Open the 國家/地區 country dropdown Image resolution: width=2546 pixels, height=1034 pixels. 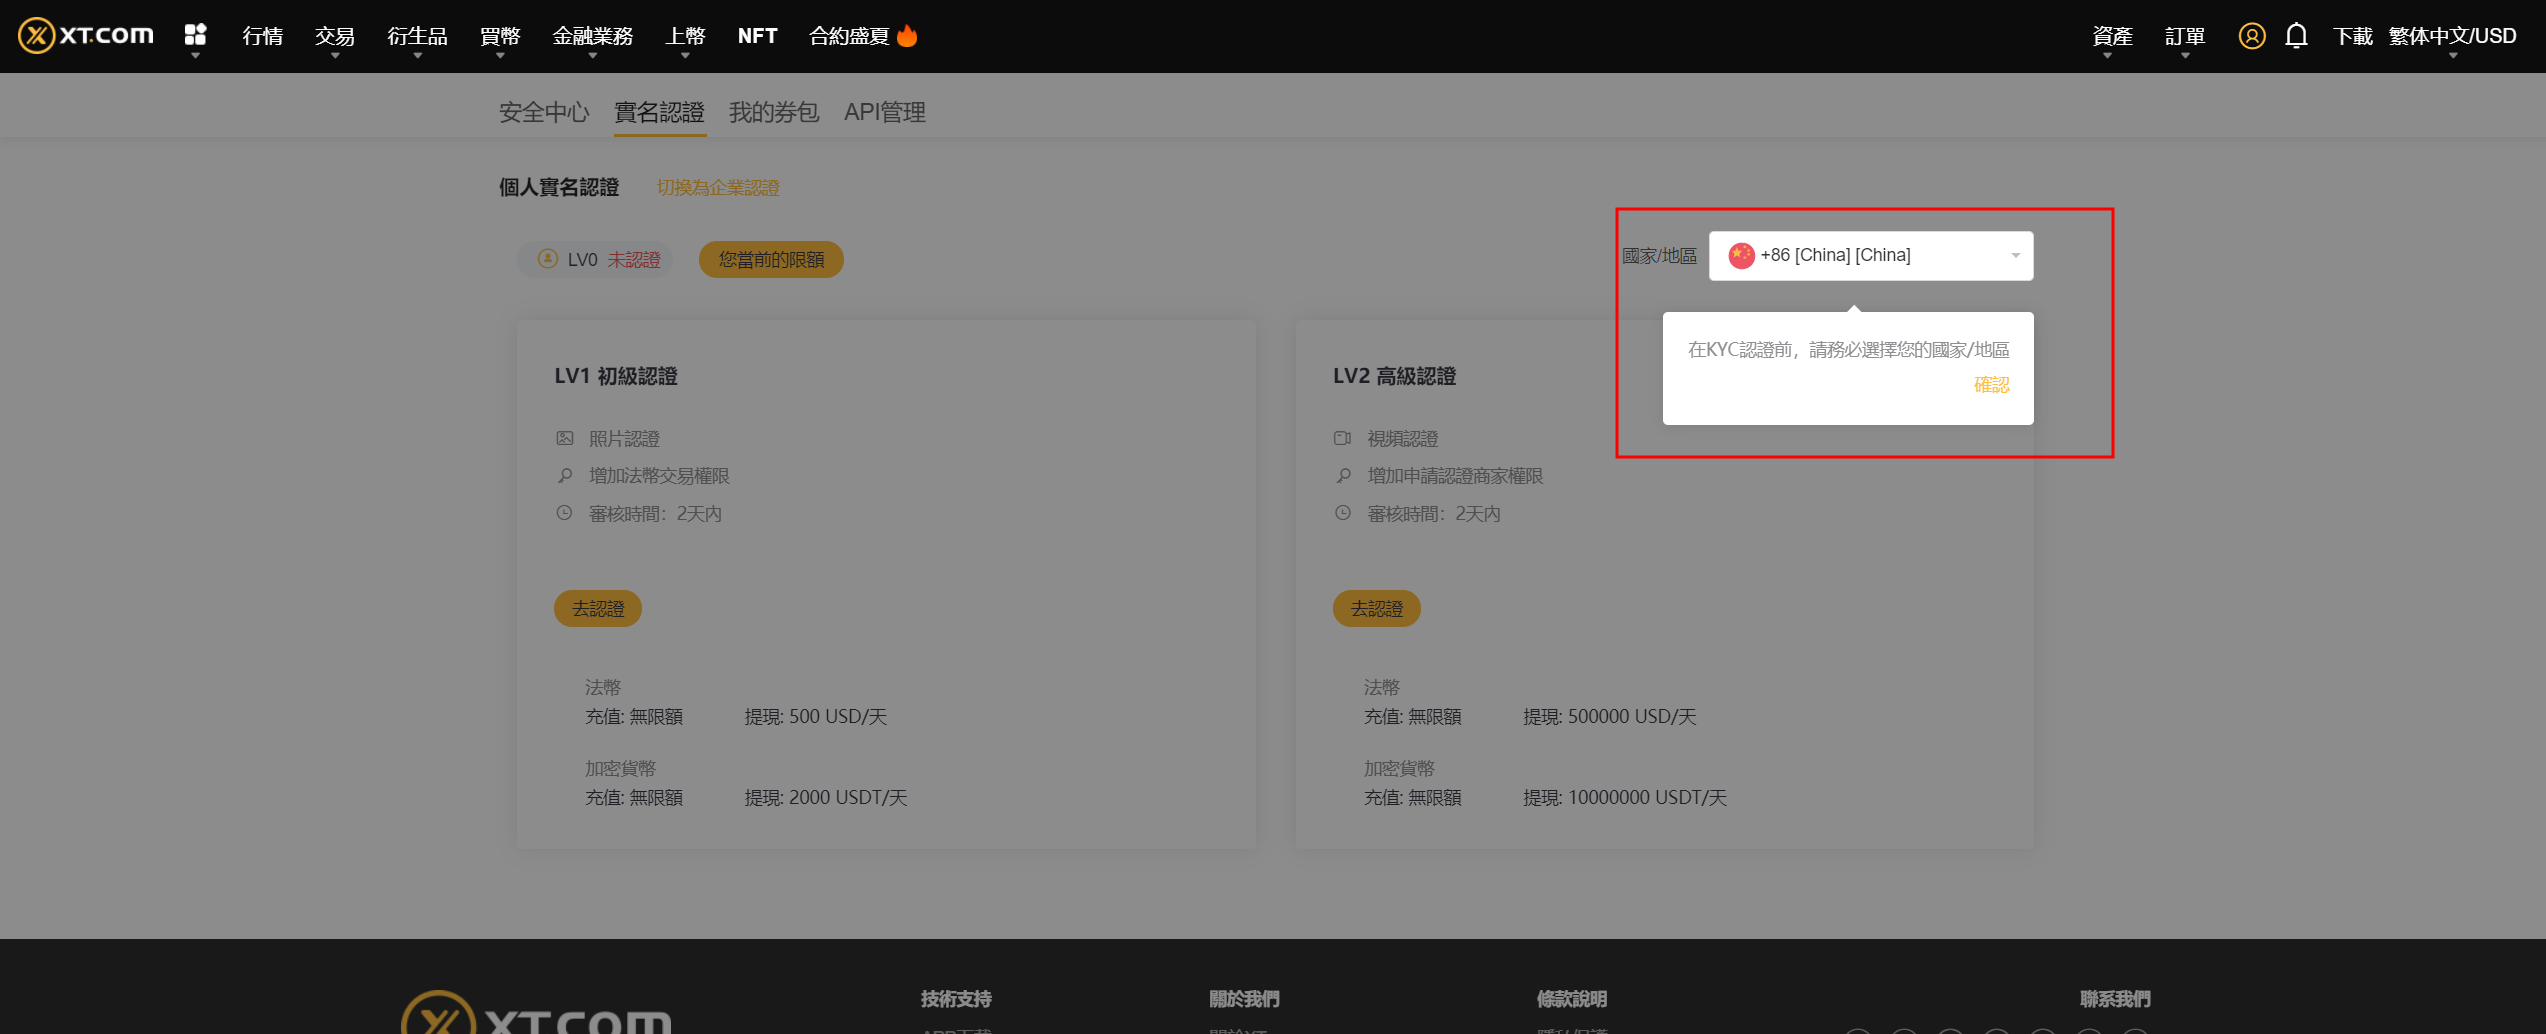click(x=1870, y=256)
